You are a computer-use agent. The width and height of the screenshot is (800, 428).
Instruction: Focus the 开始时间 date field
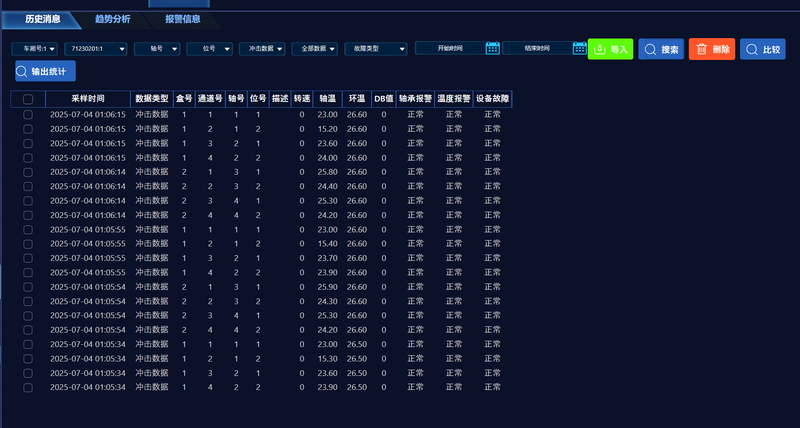pos(450,48)
